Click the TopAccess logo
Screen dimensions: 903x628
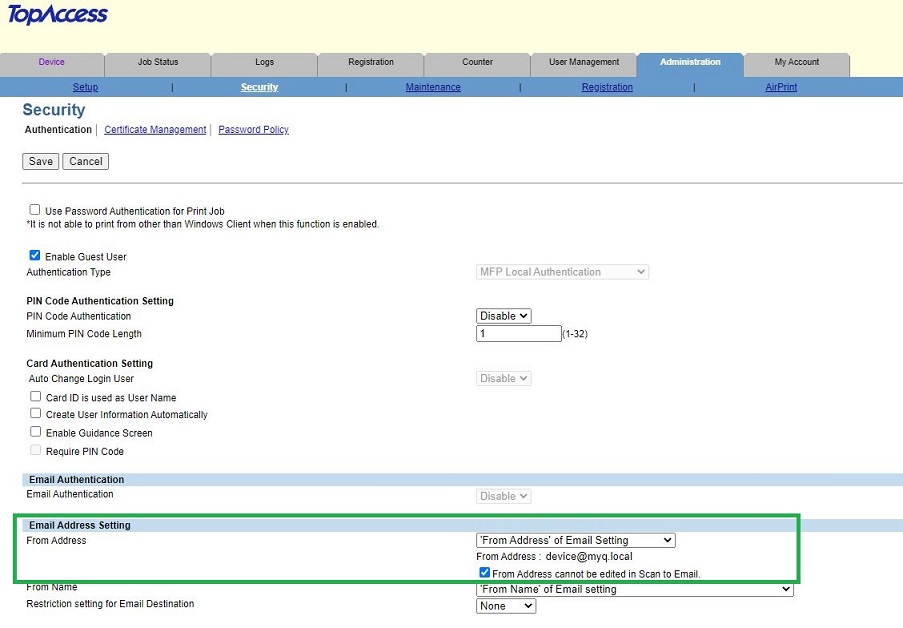pos(56,15)
